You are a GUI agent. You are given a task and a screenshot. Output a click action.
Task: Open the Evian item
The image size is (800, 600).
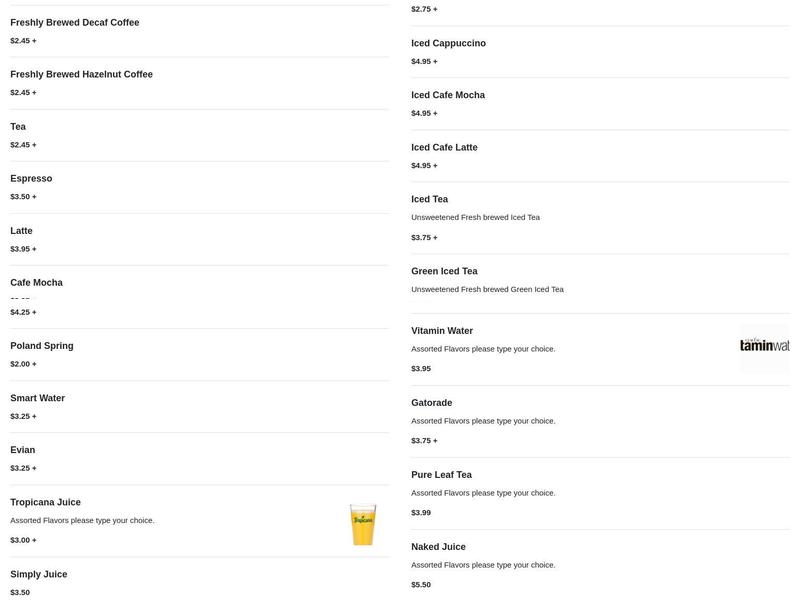22,450
